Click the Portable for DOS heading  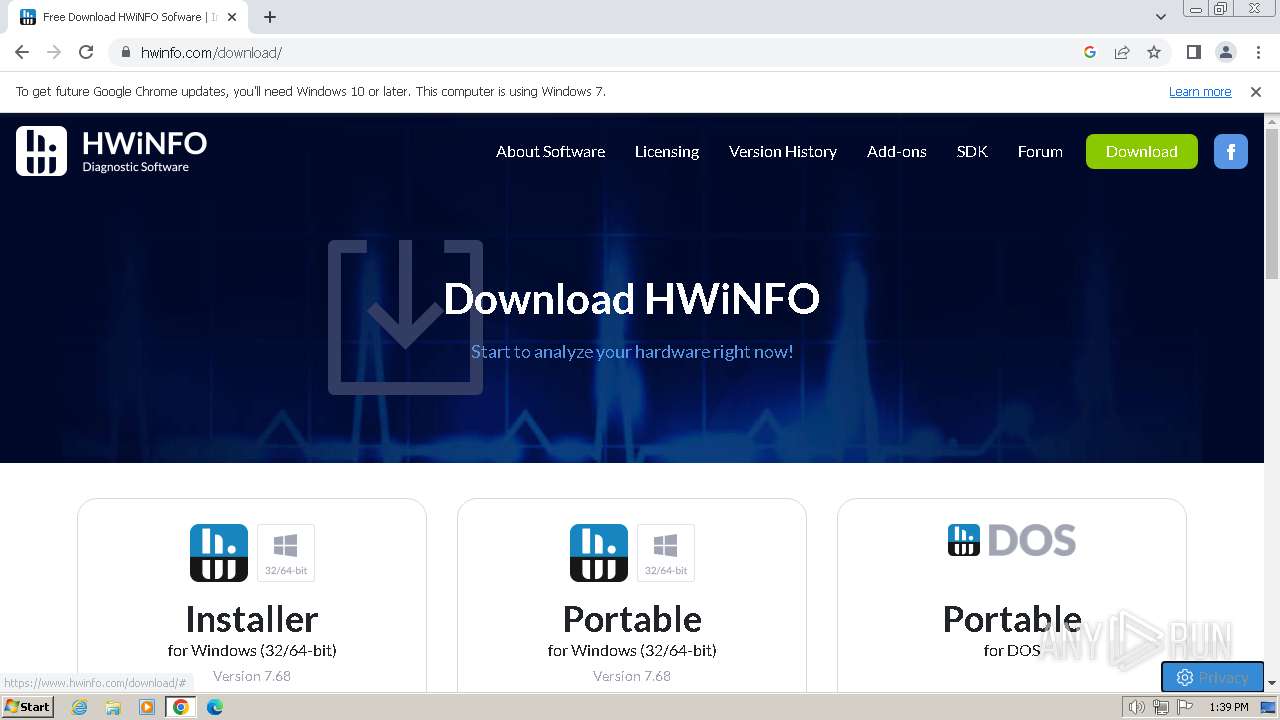tap(1012, 619)
